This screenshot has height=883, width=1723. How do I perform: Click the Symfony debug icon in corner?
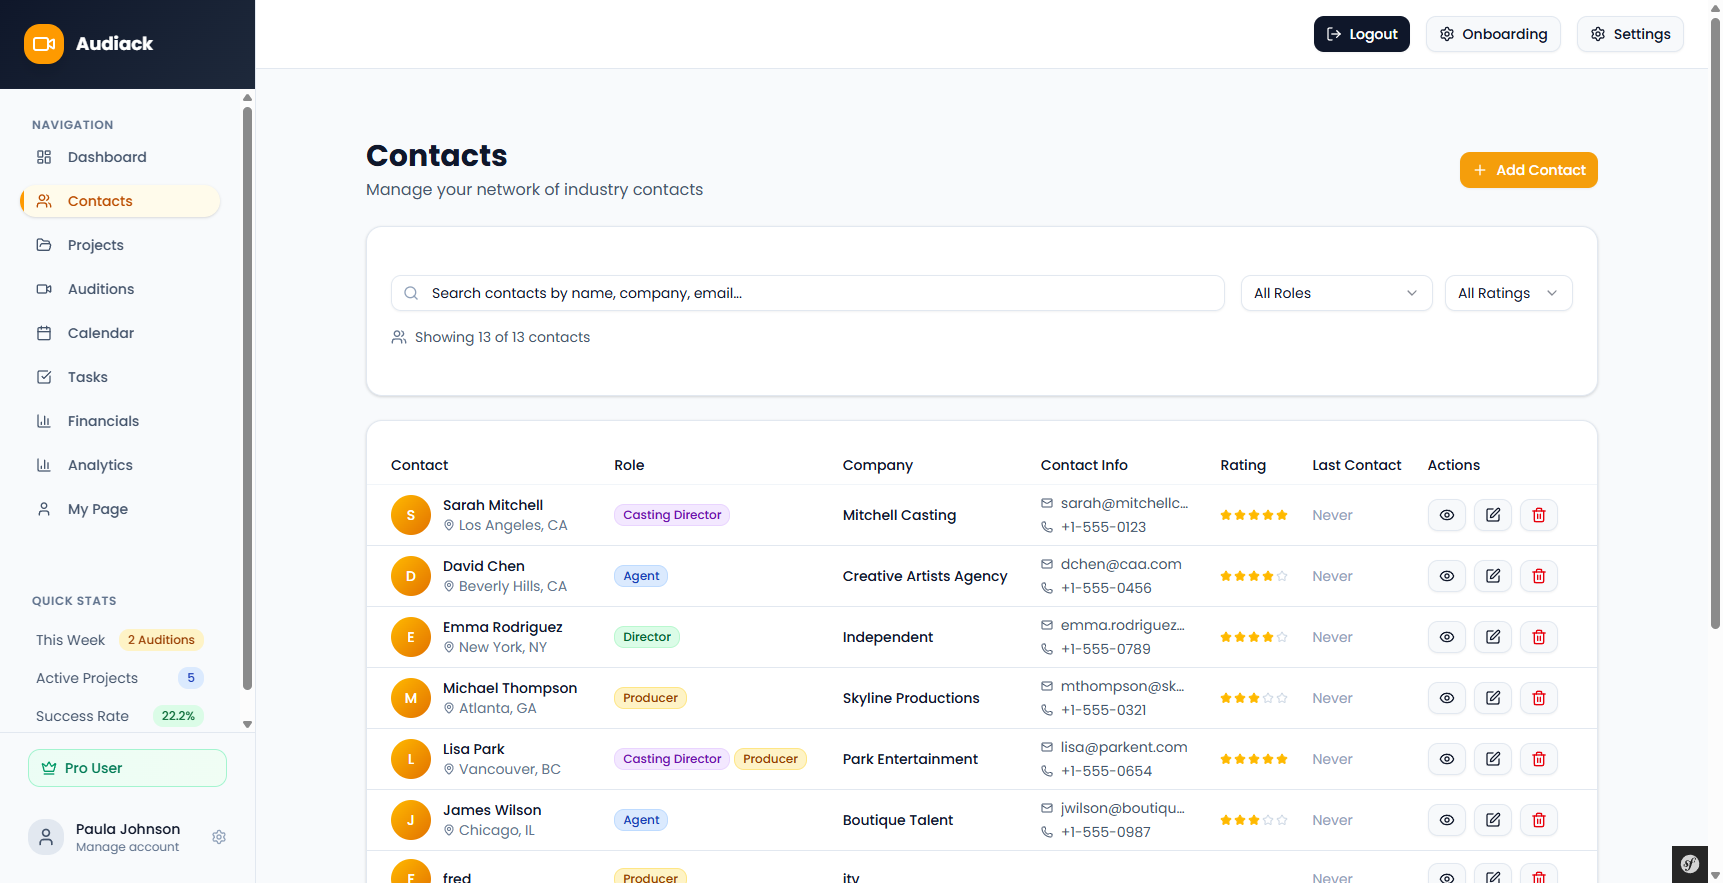[x=1690, y=864]
